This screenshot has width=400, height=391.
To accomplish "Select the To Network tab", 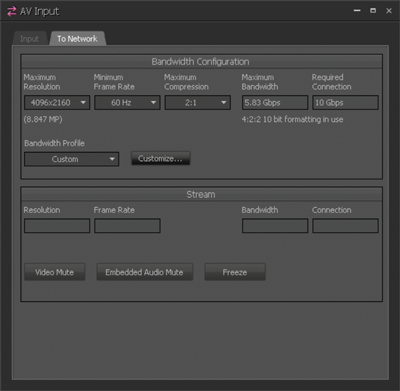I will 77,39.
